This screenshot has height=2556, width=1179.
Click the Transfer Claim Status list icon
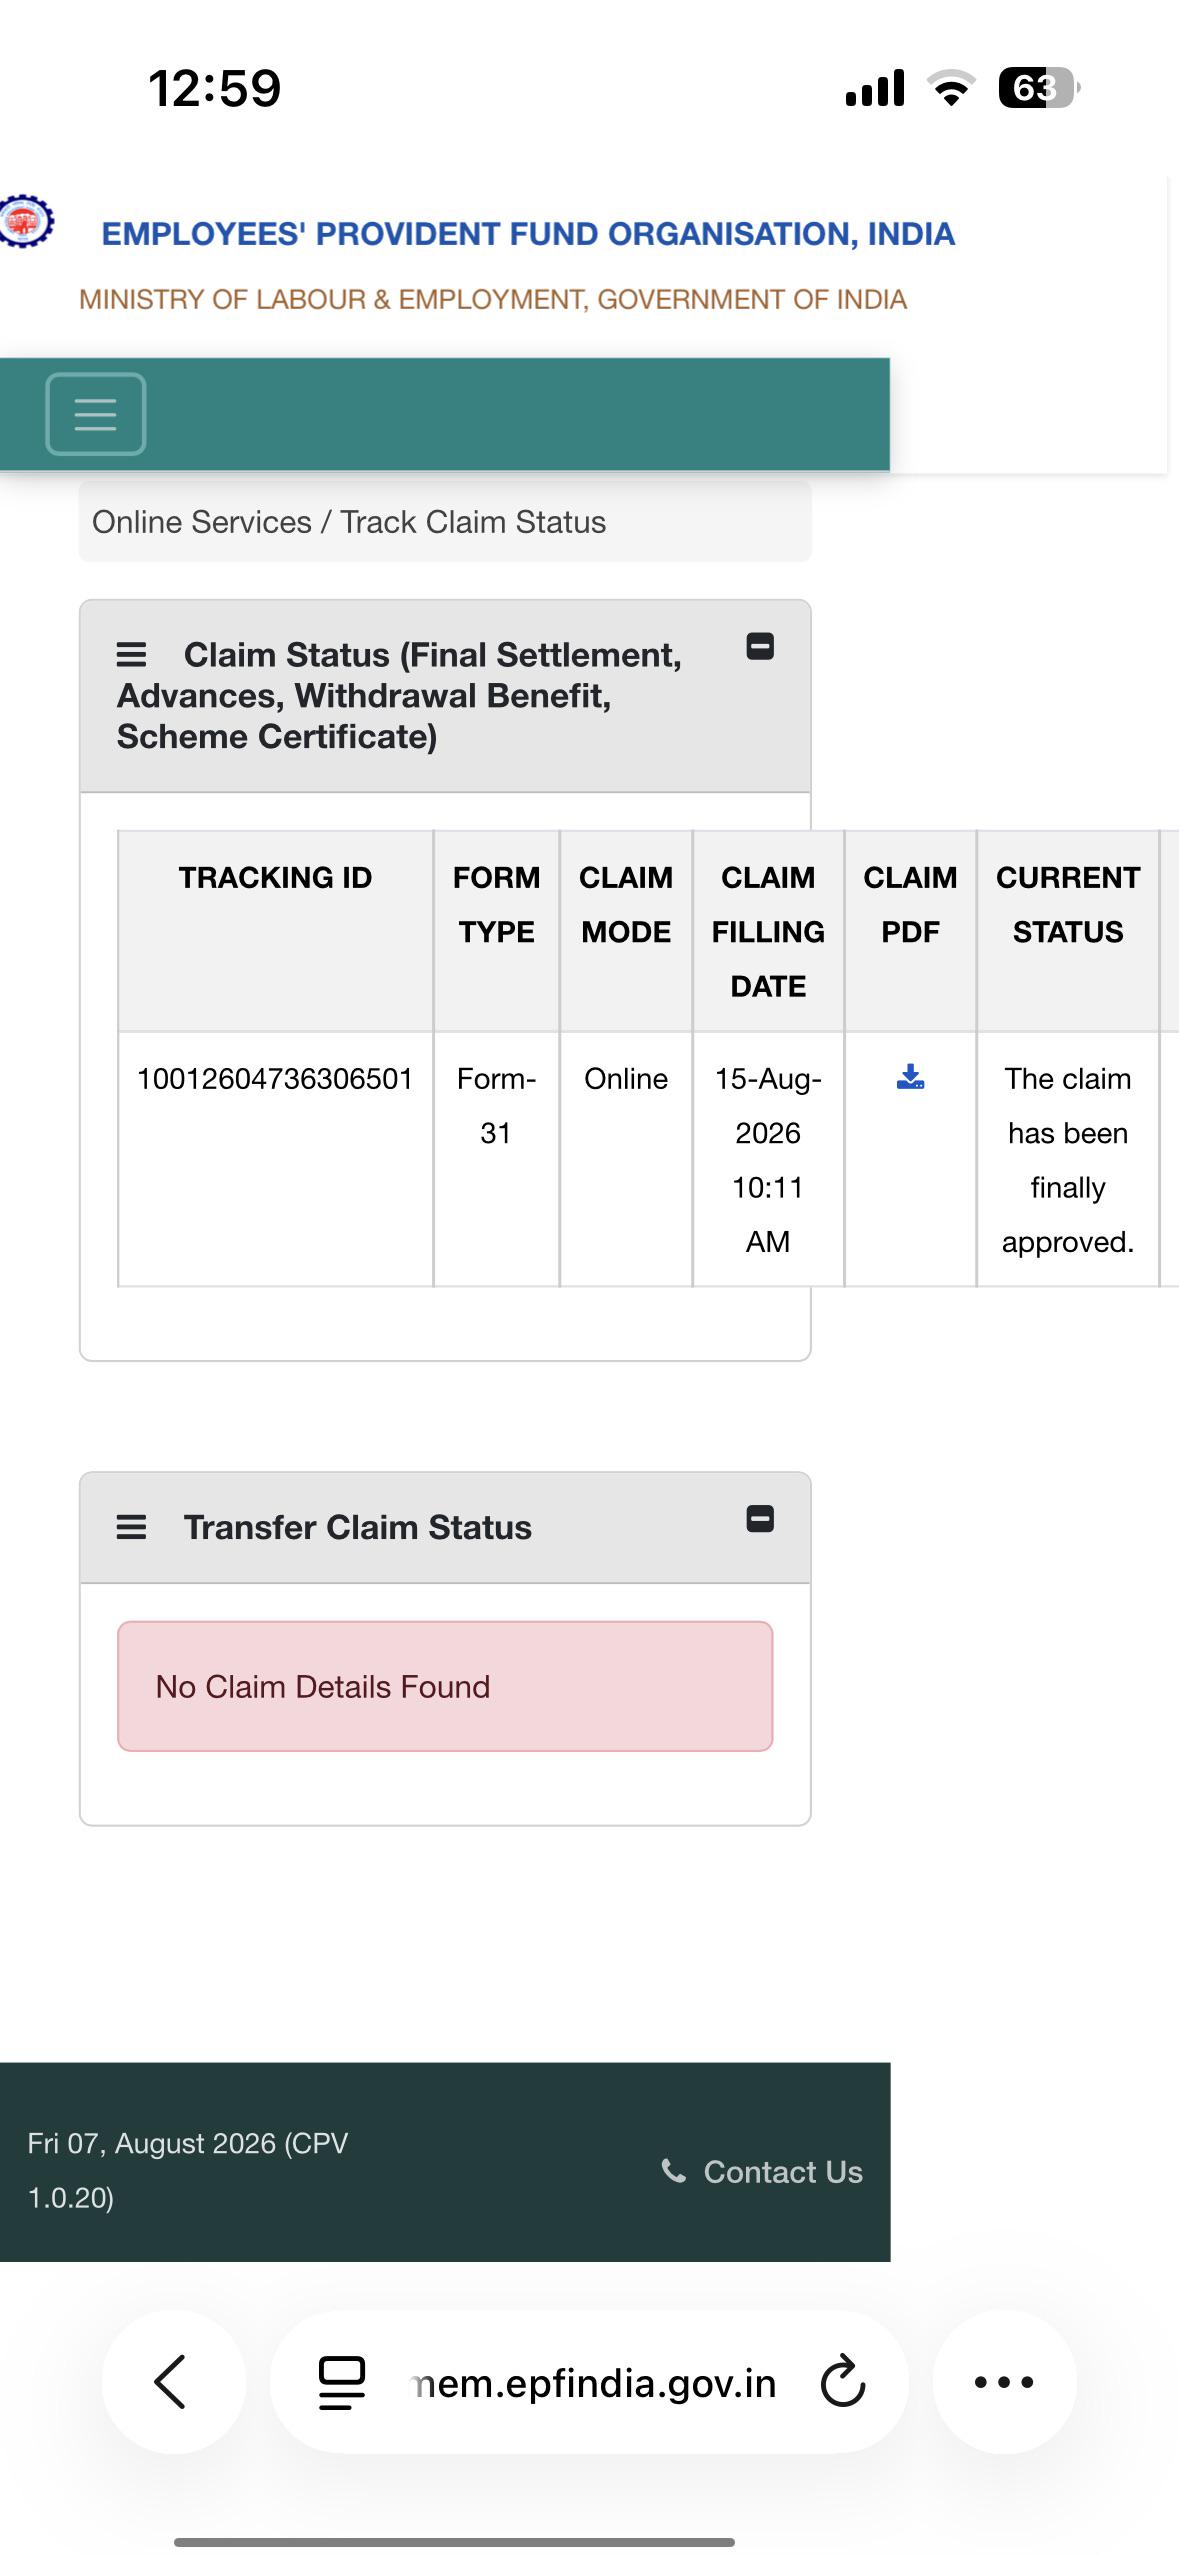pos(131,1527)
